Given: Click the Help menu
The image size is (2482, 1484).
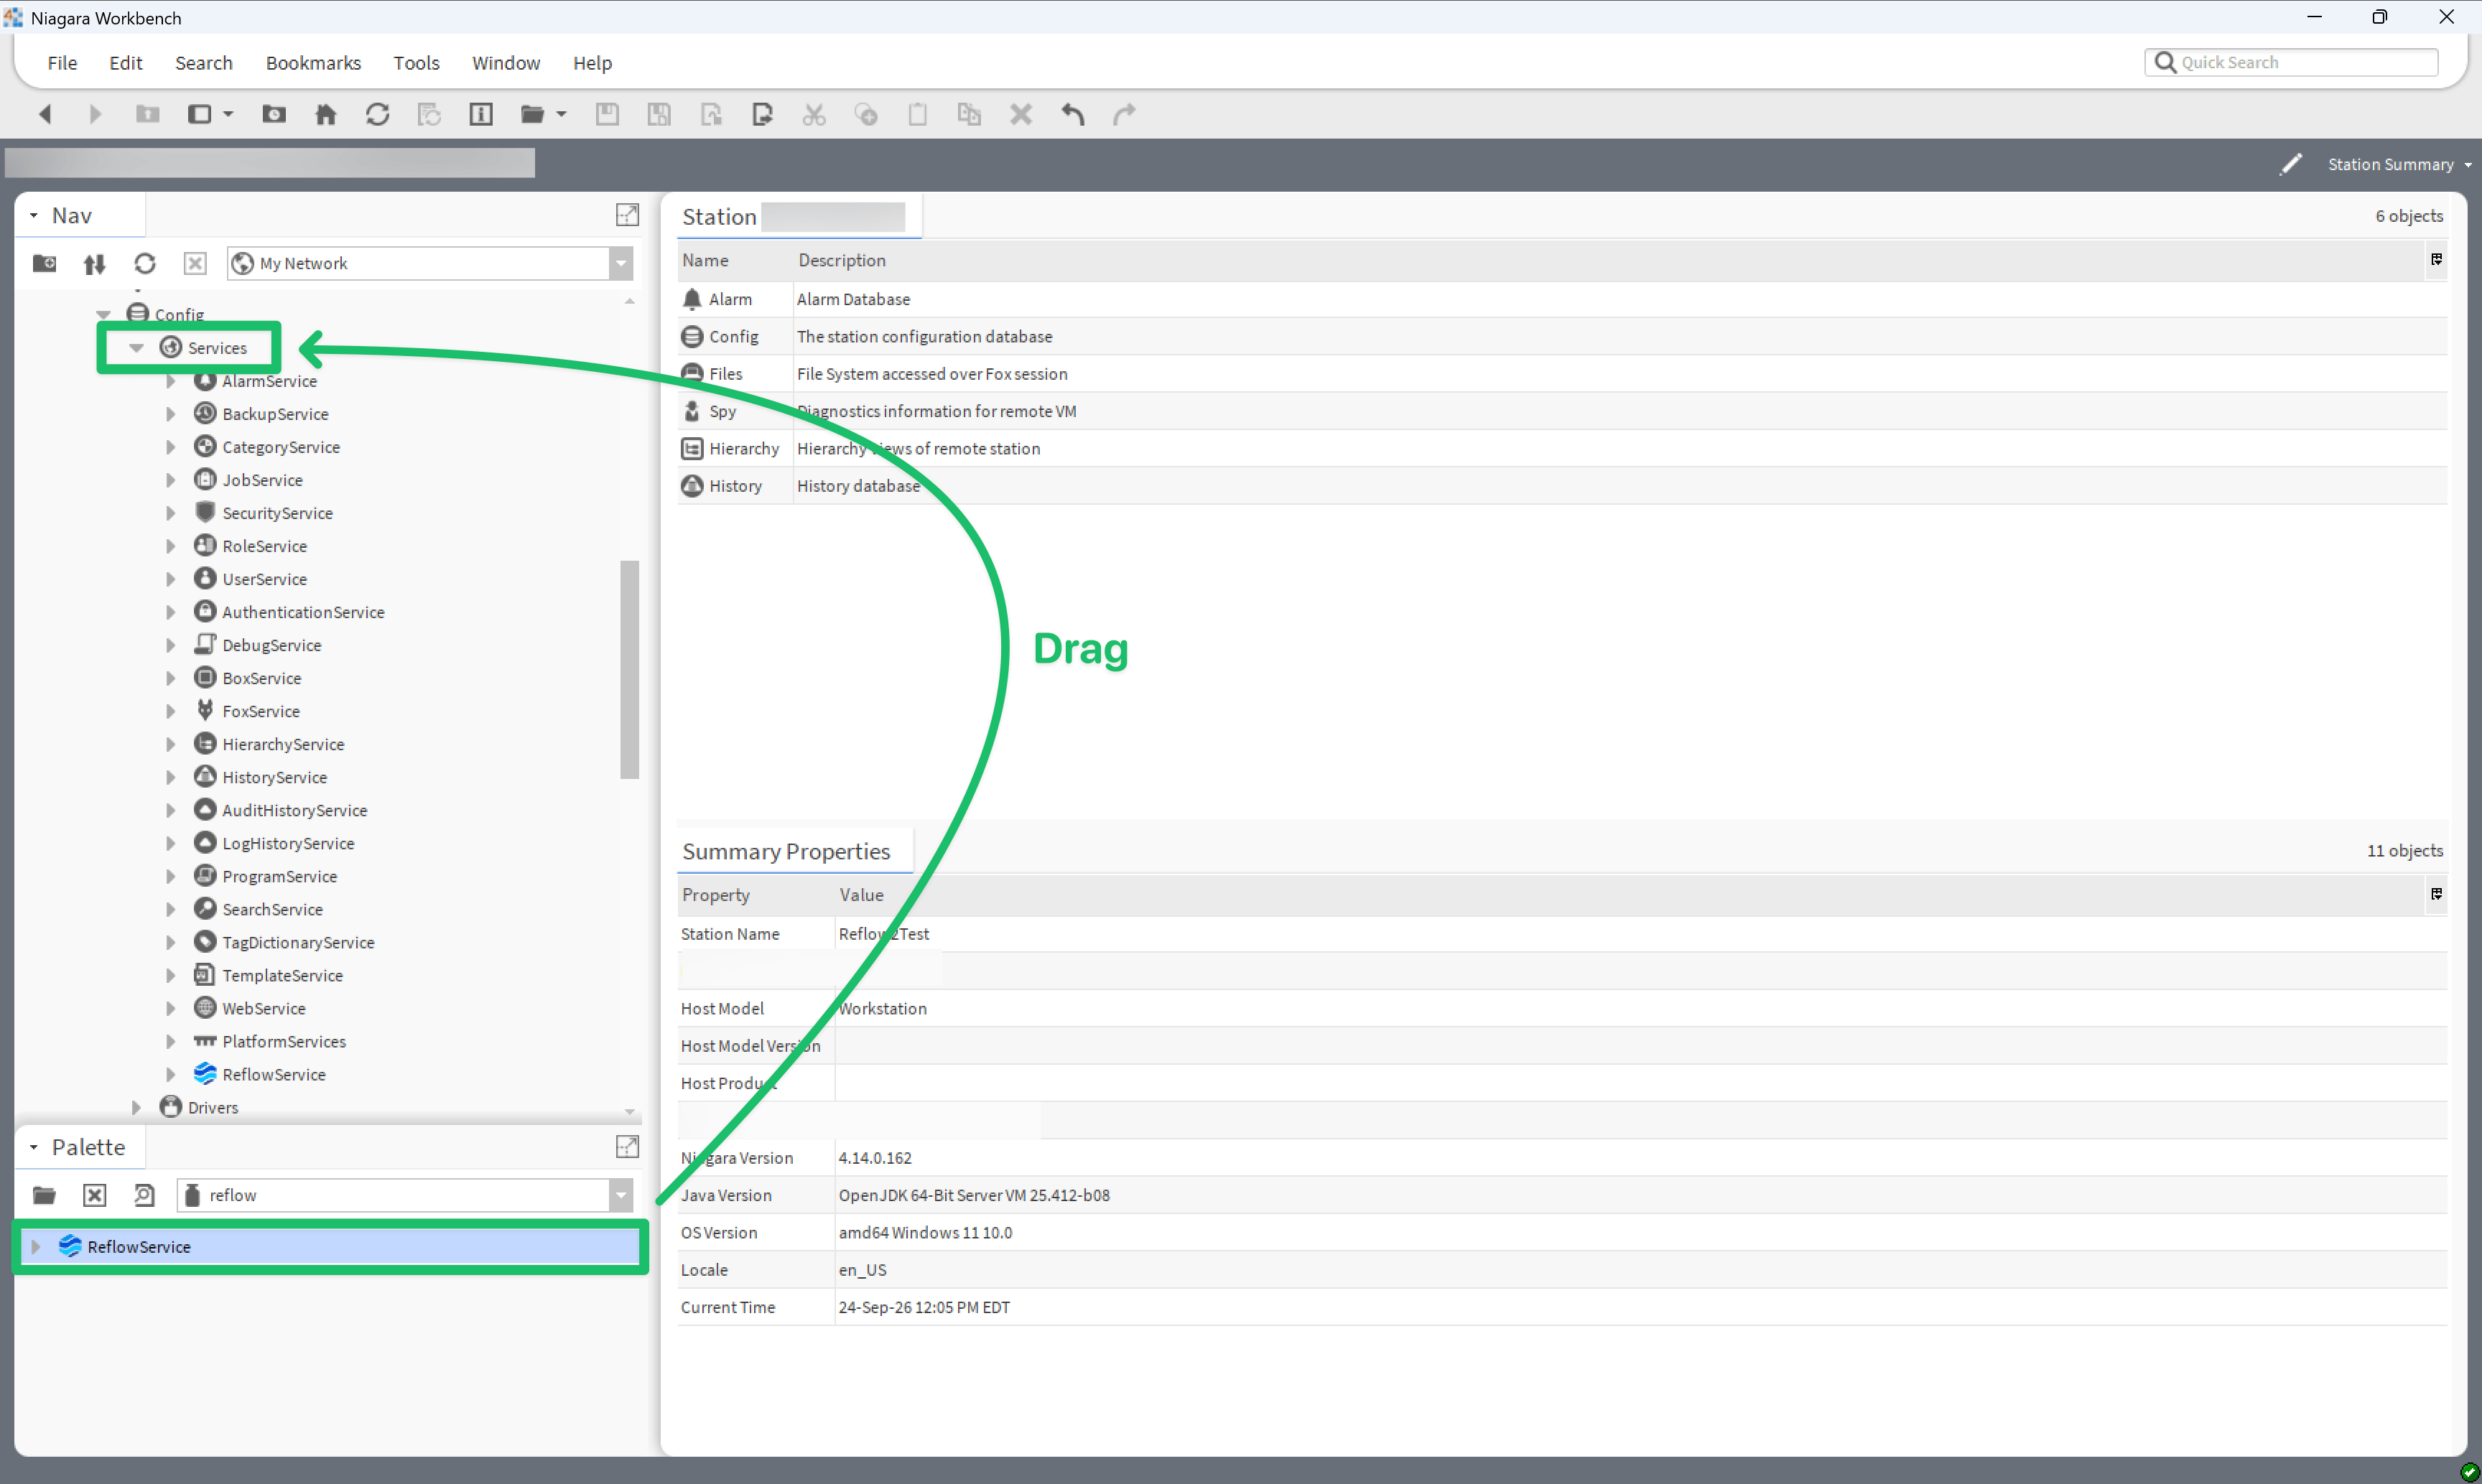Looking at the screenshot, I should pos(592,63).
